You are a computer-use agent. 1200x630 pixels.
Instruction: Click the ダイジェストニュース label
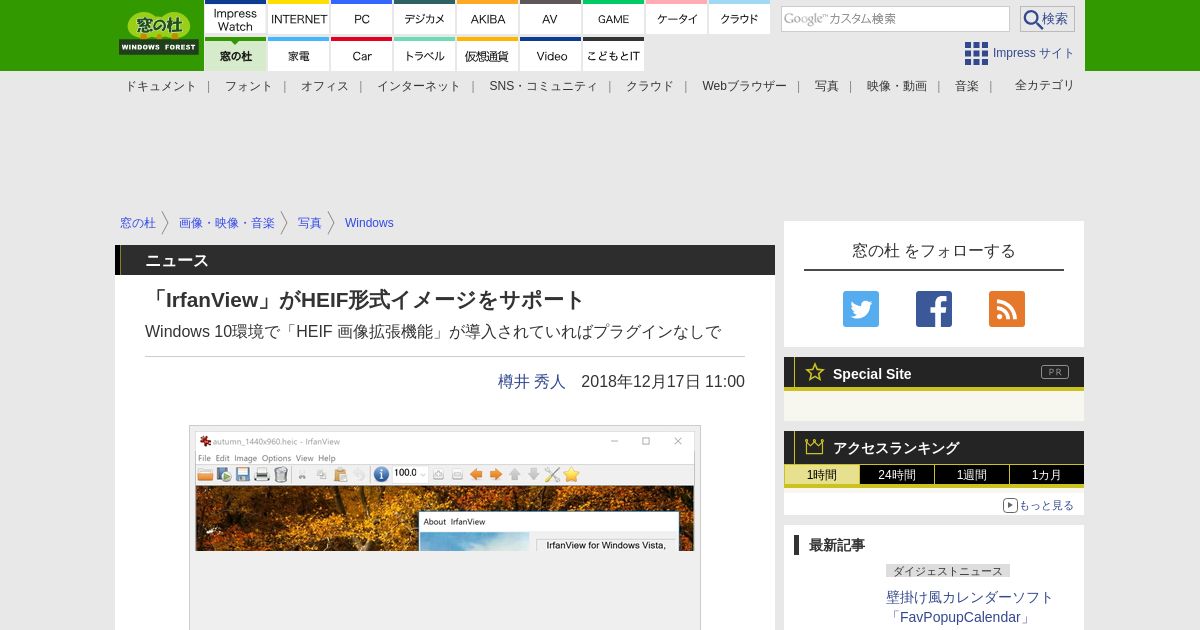coord(948,571)
